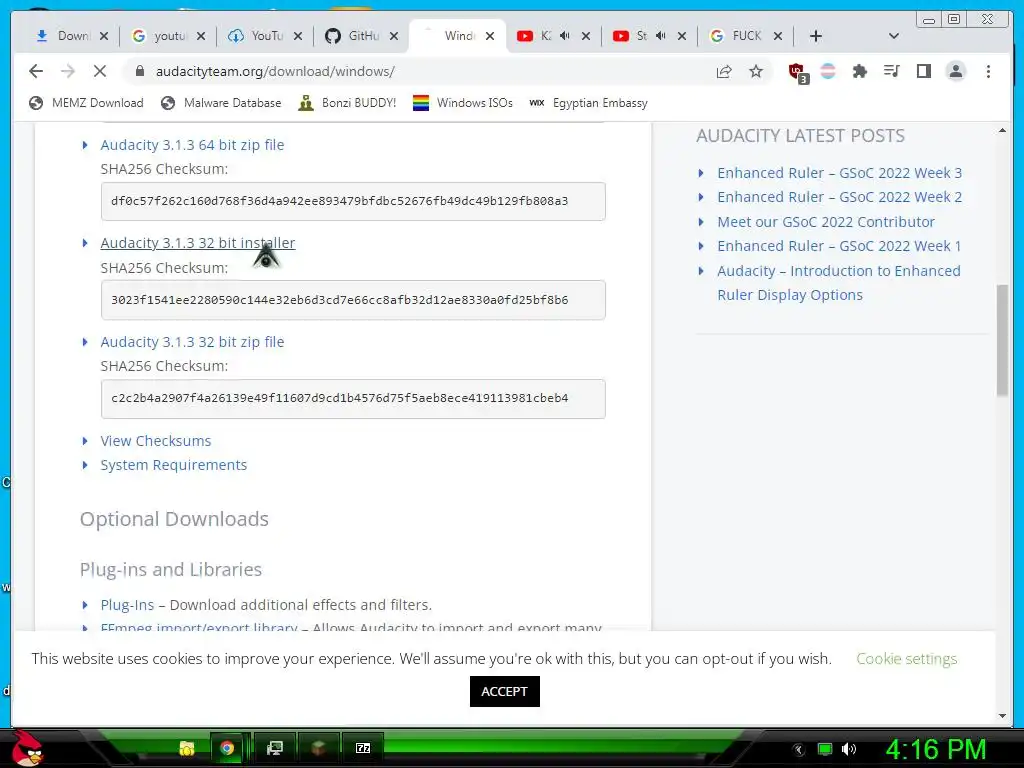Click the checksum box starting with 3023f154
Screen dimensions: 1024x768
(353, 300)
